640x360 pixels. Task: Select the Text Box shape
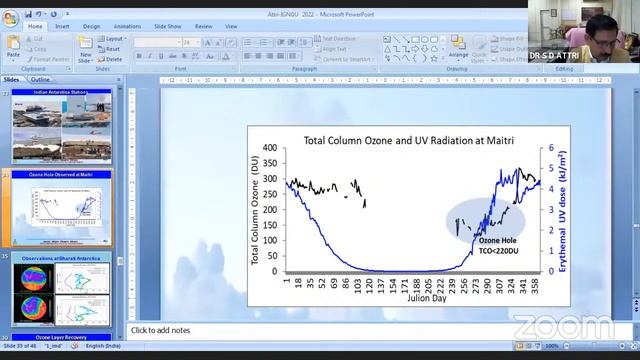click(387, 40)
